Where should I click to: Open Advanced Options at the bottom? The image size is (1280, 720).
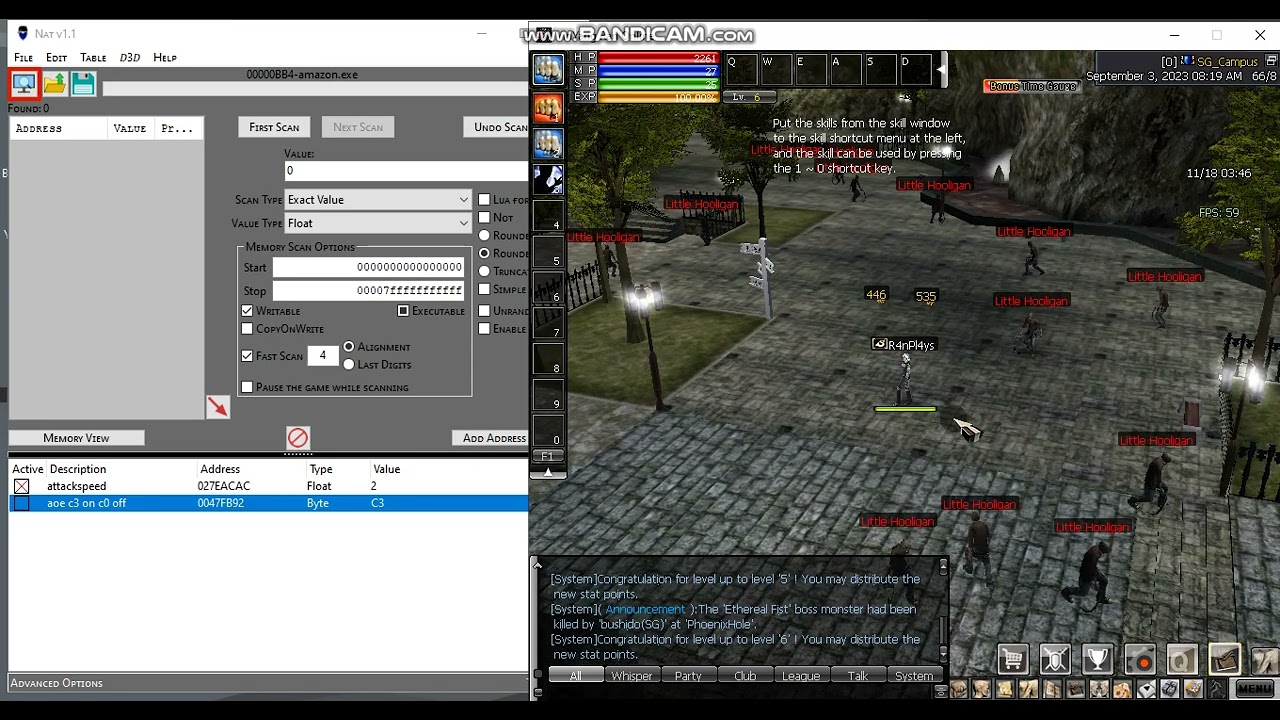tap(56, 683)
